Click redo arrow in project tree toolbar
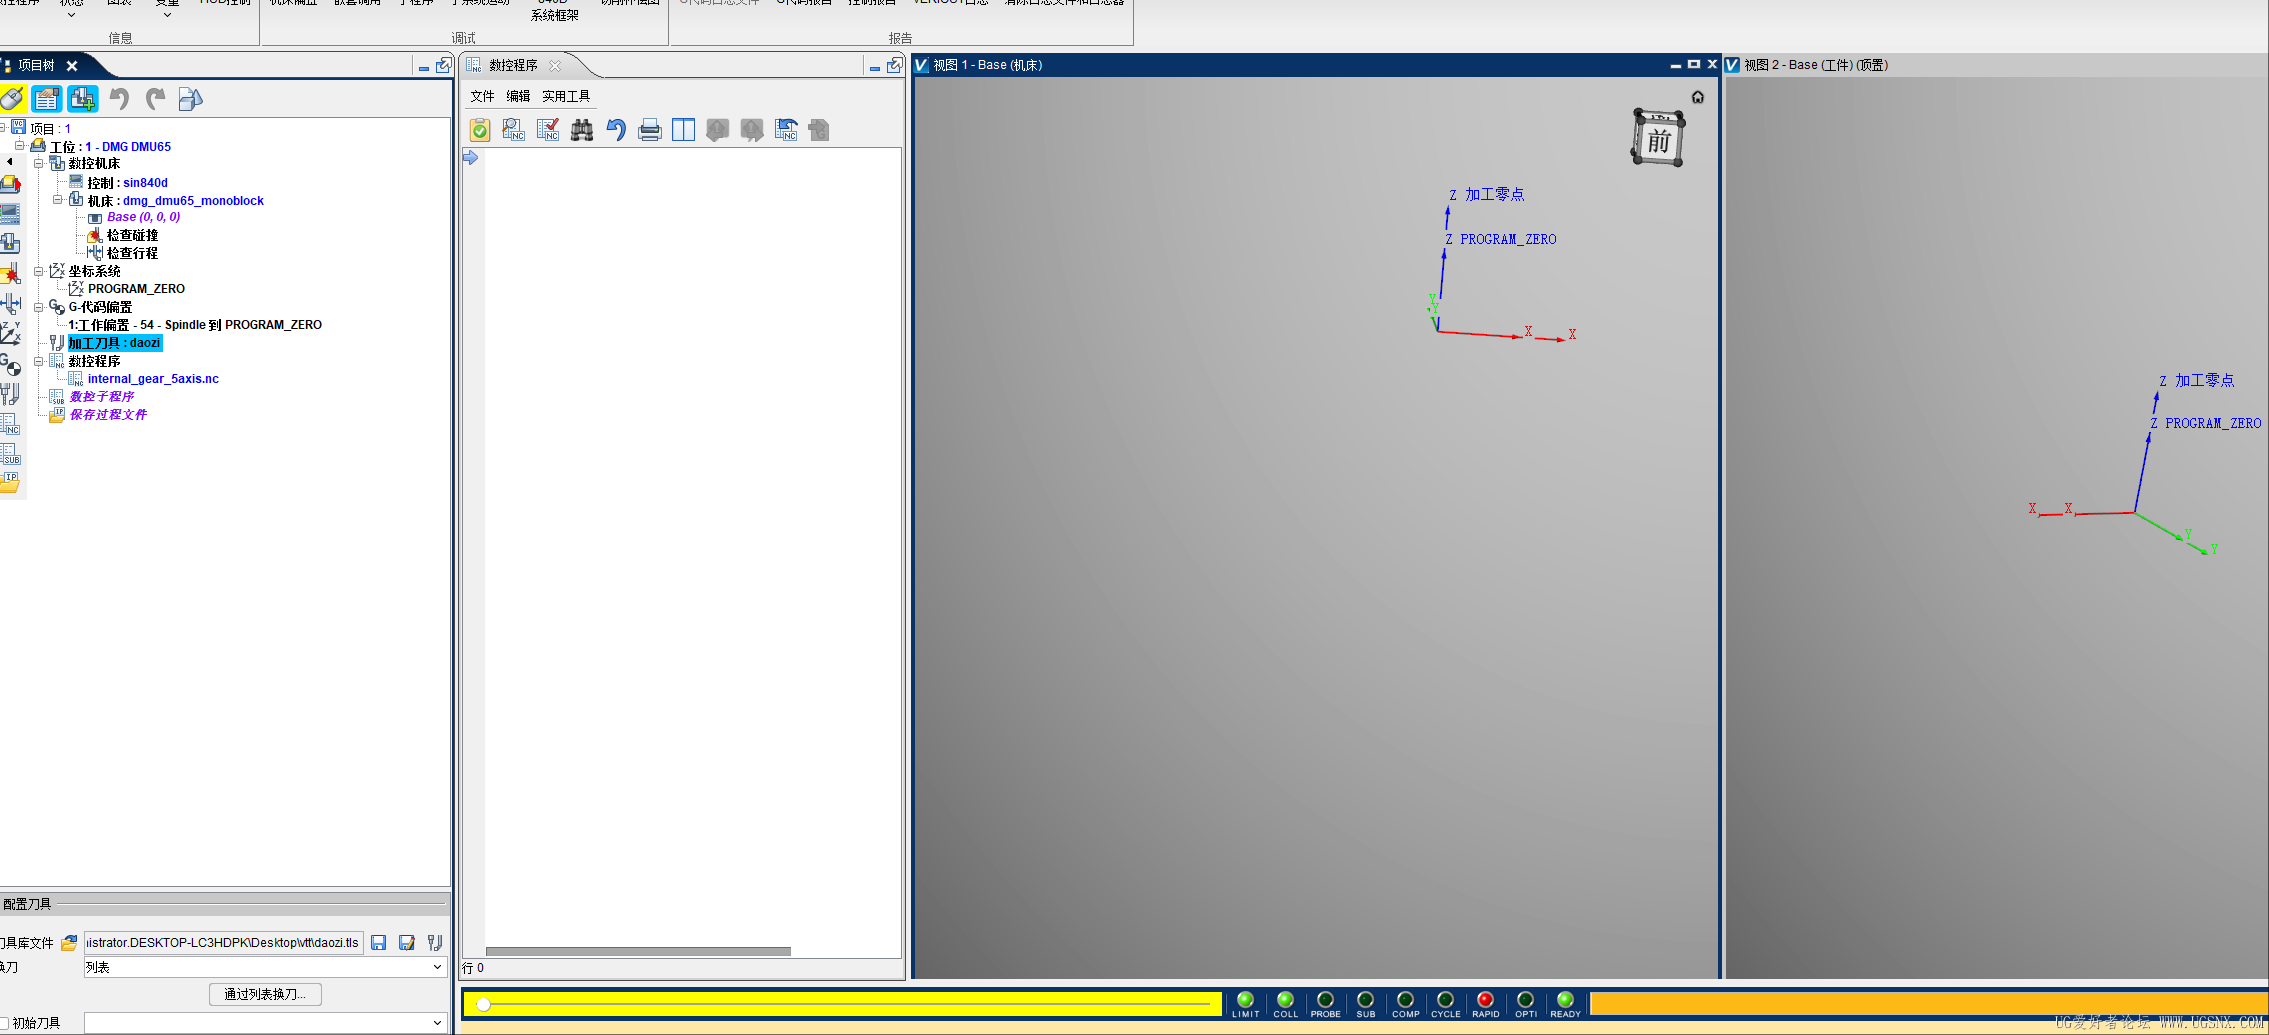Viewport: 2269px width, 1035px height. coord(155,99)
